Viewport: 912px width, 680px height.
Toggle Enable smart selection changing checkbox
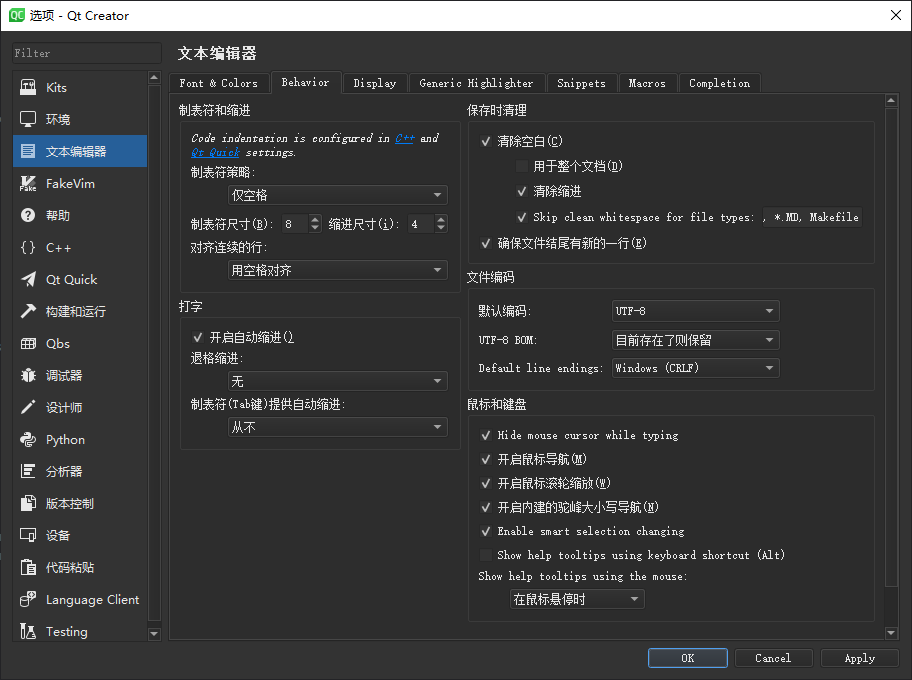pyautogui.click(x=486, y=532)
